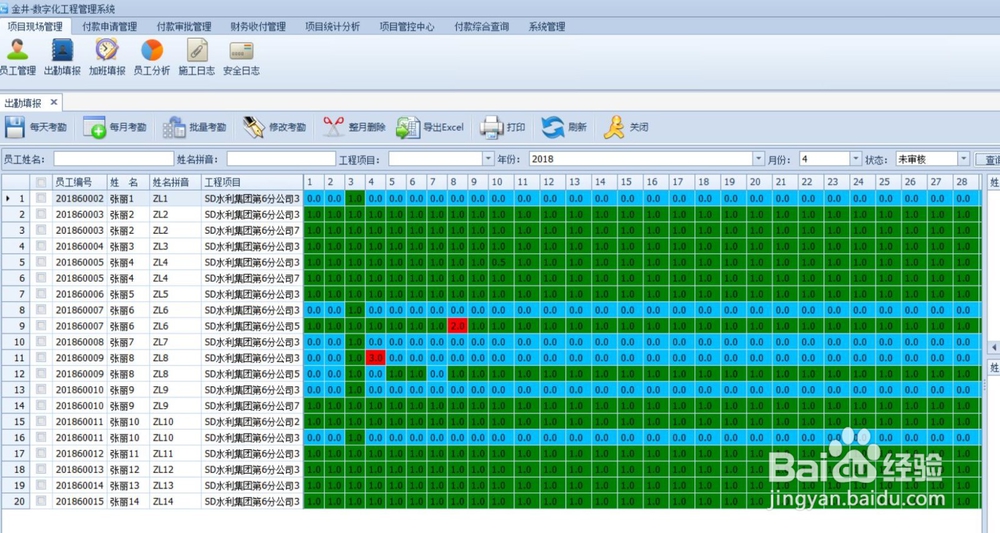Open 加班填报 overtime report icon
This screenshot has width=1000, height=533.
107,50
